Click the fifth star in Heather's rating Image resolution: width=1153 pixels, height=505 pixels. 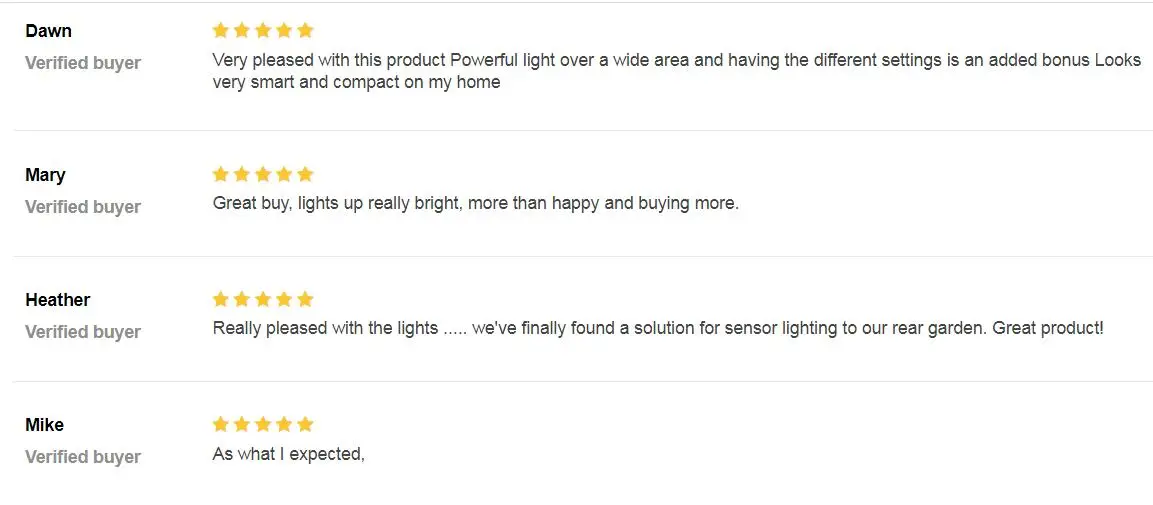[x=305, y=299]
